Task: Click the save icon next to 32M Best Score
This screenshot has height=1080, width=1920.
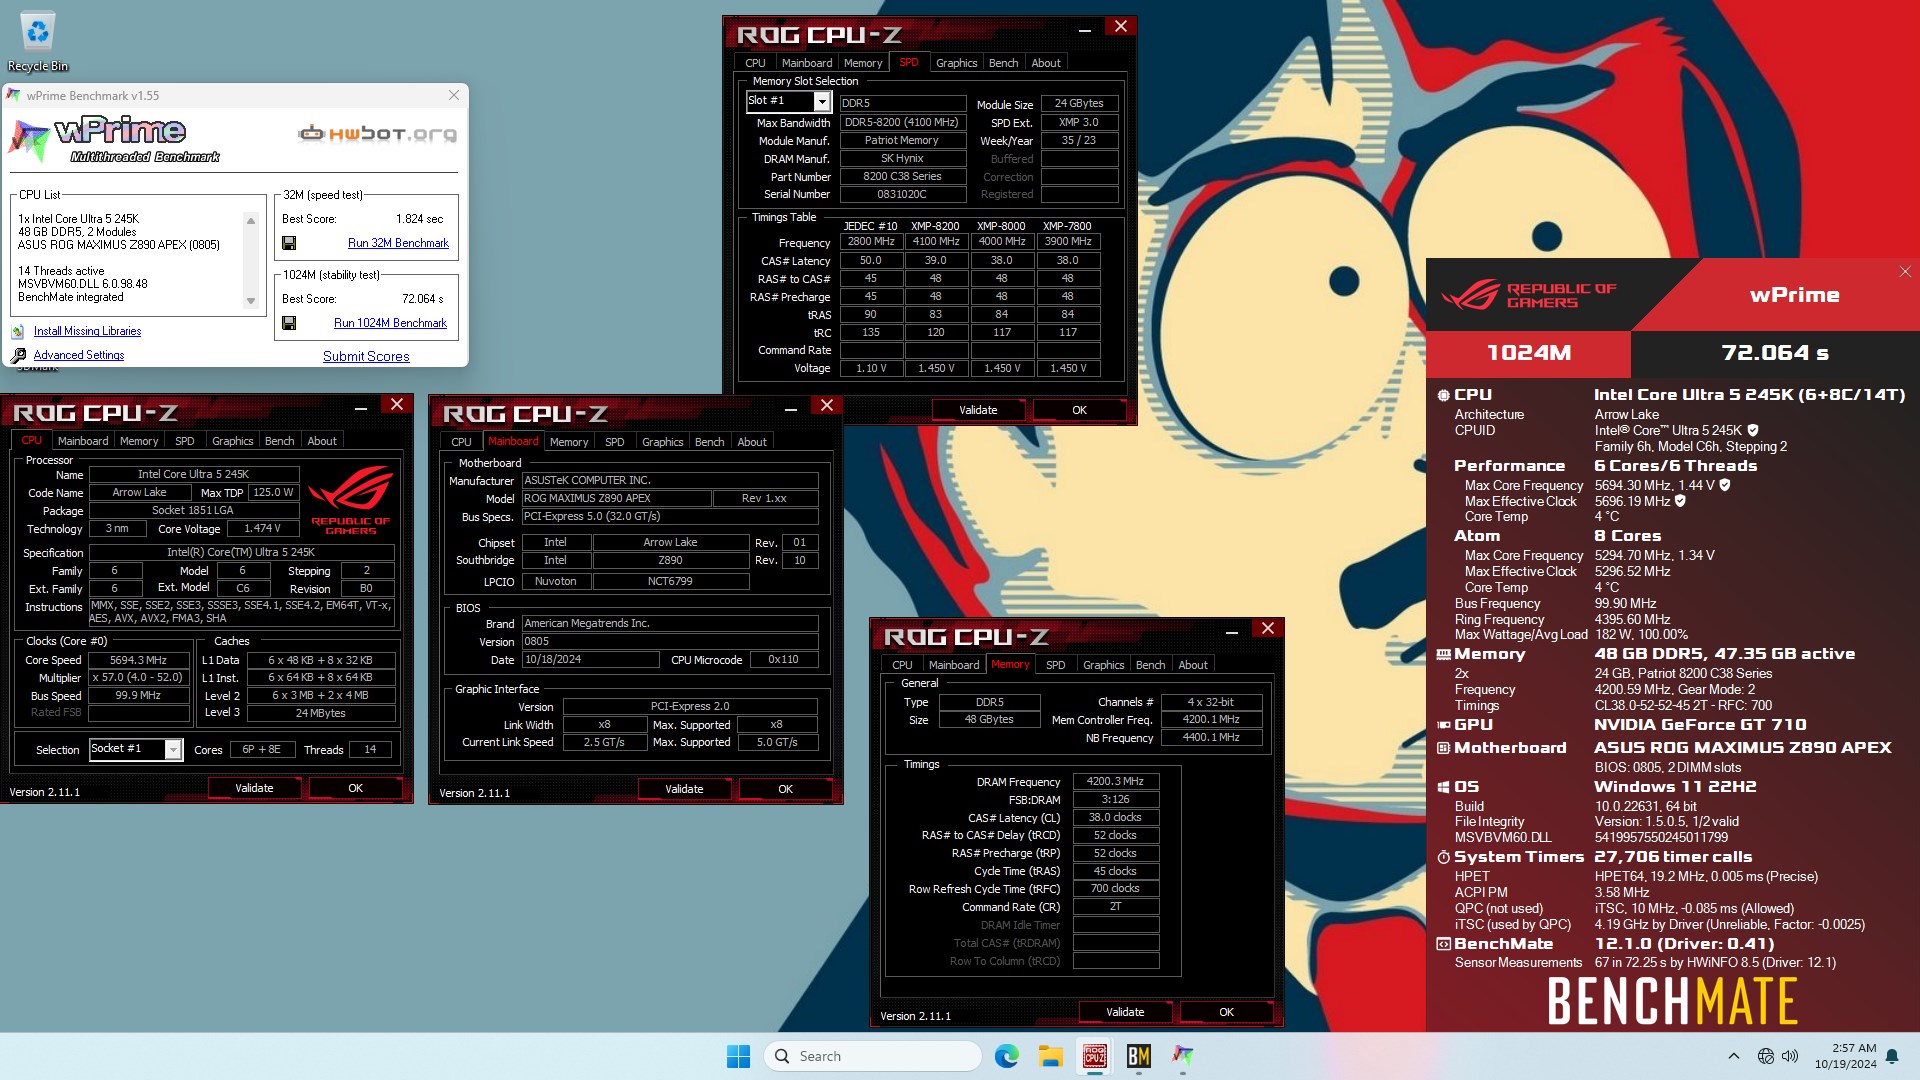Action: [x=289, y=243]
